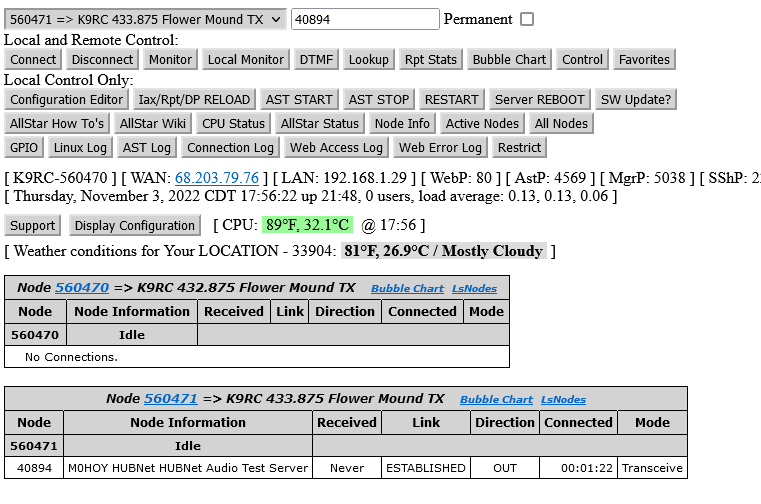Toggle the Permanent checkbox
The width and height of the screenshot is (761, 504).
click(527, 19)
